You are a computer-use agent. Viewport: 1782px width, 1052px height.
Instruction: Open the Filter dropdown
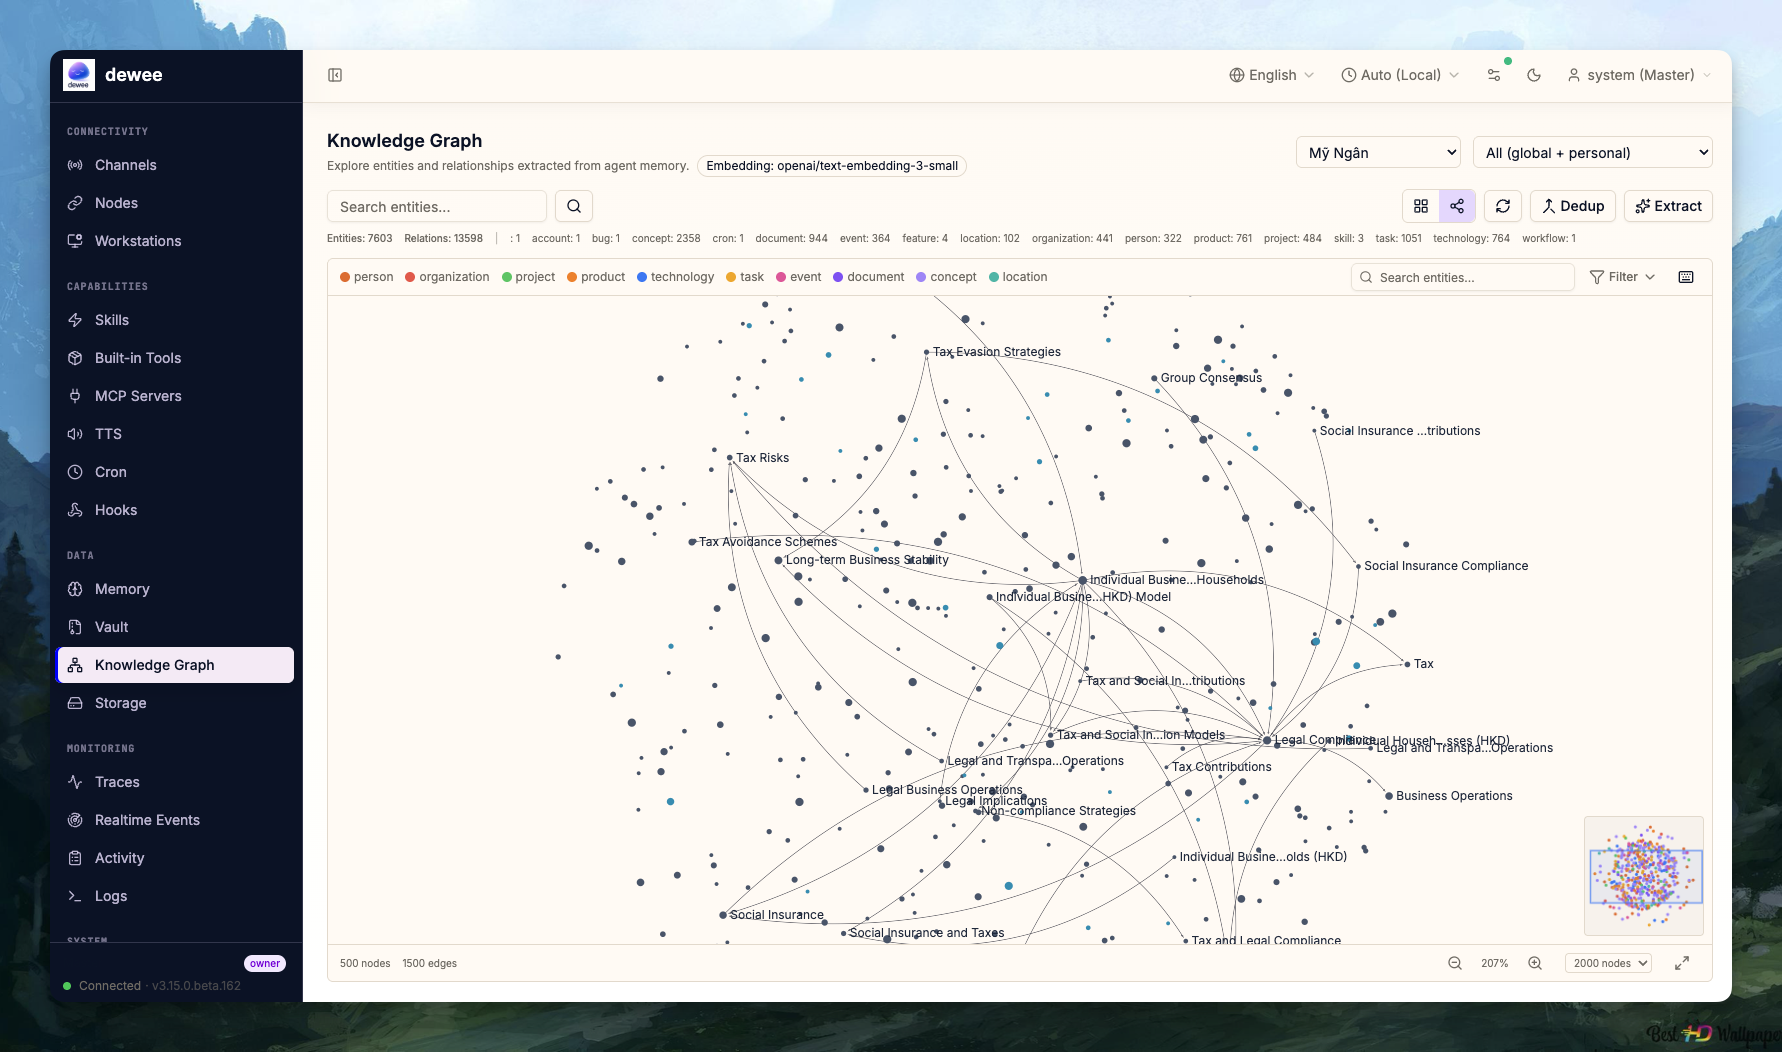(x=1622, y=277)
